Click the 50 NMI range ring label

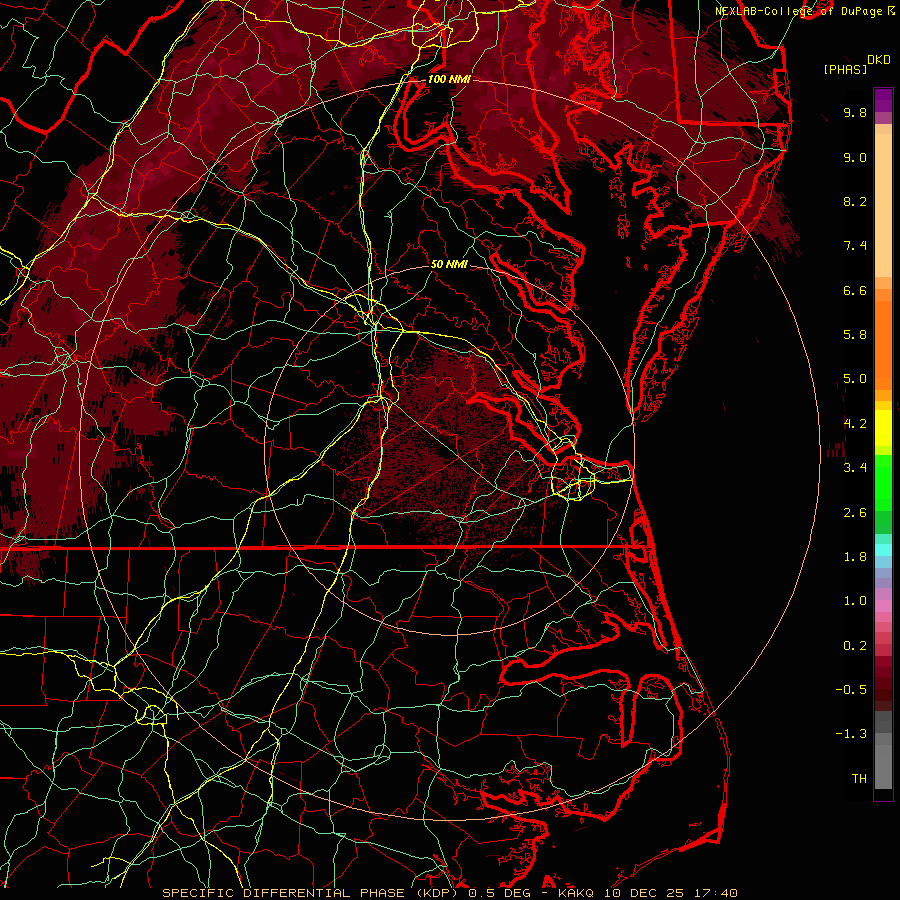[449, 265]
